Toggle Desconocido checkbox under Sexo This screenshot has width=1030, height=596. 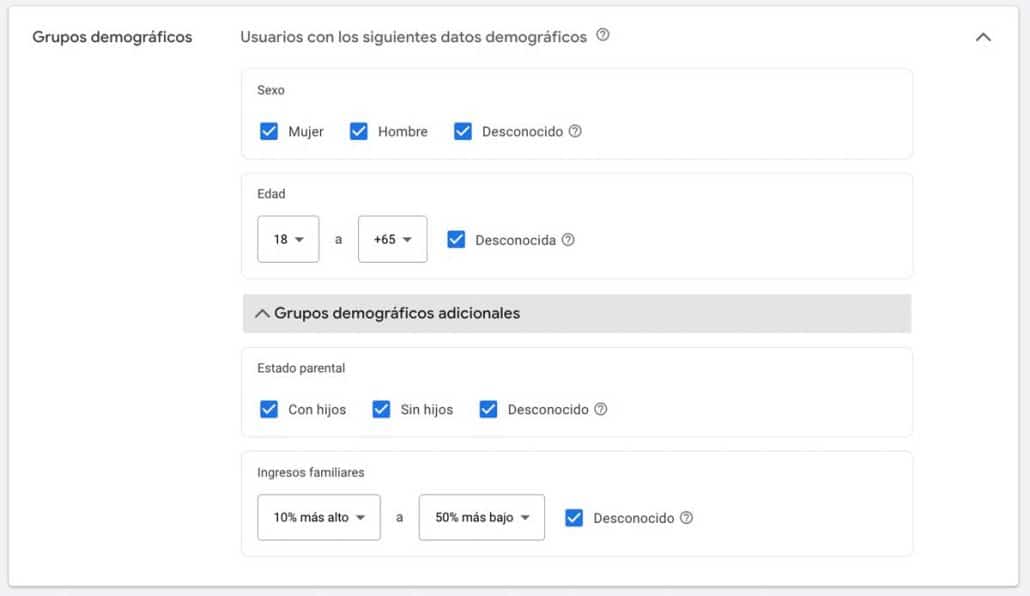click(463, 131)
